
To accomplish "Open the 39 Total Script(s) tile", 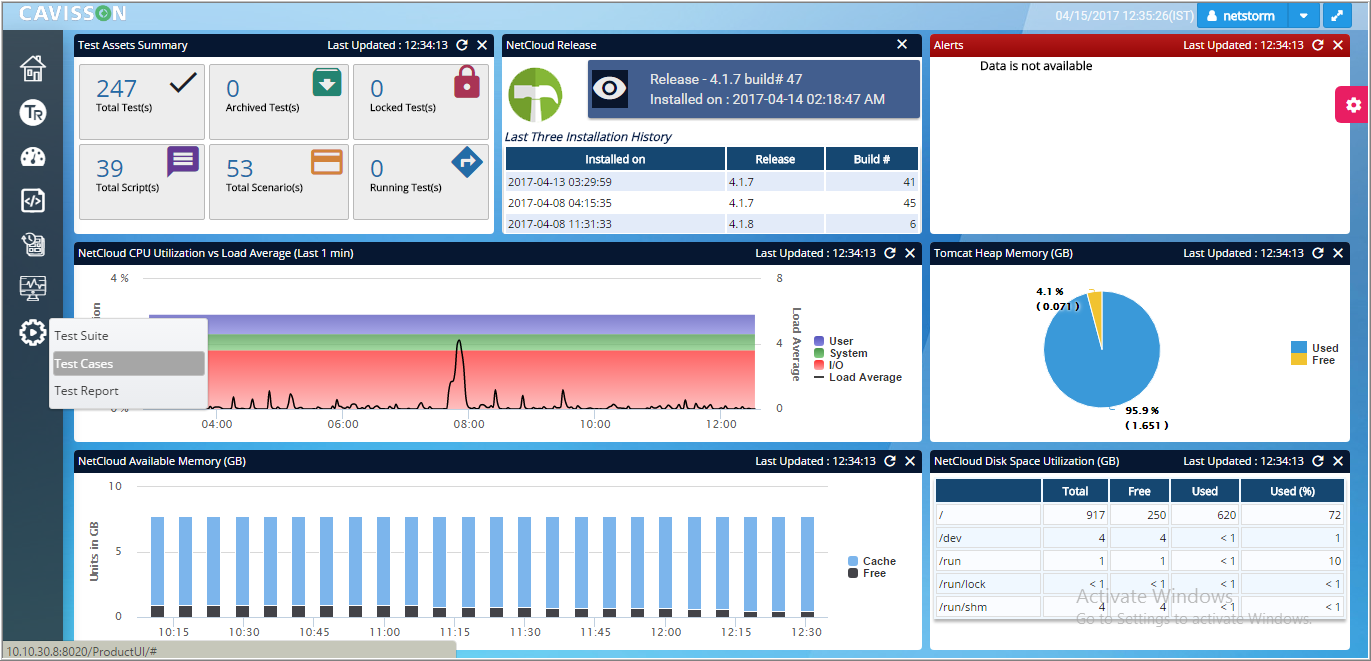I will coord(141,182).
